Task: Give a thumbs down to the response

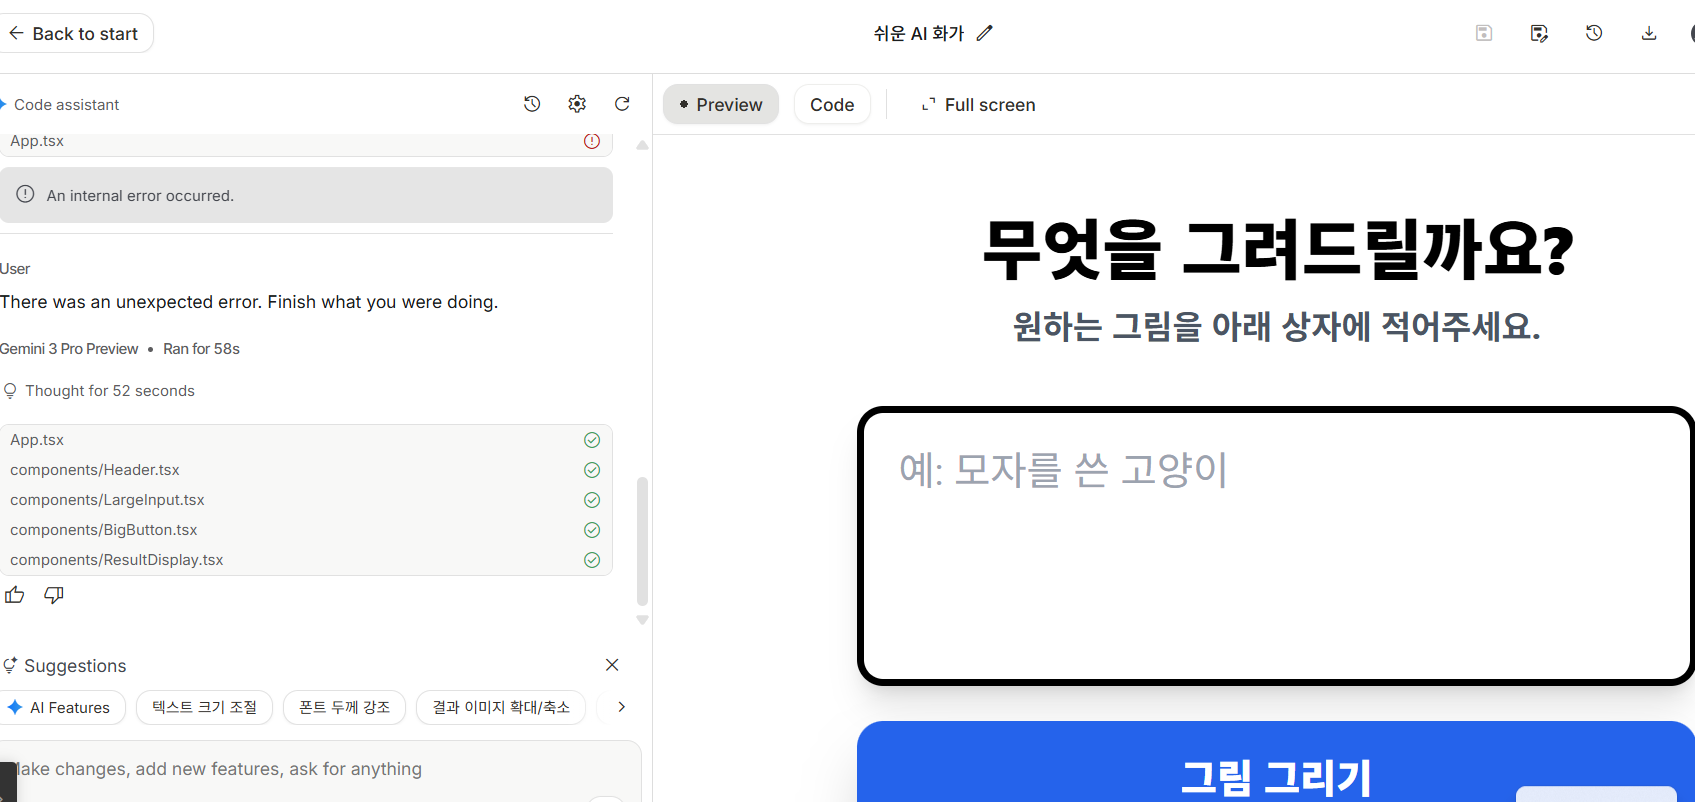Action: point(54,595)
